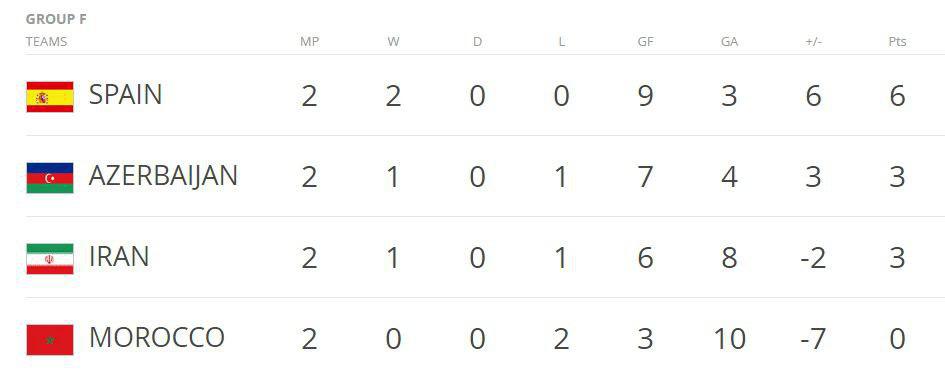The height and width of the screenshot is (371, 945).
Task: Click the TEAMS column header
Action: pos(46,42)
